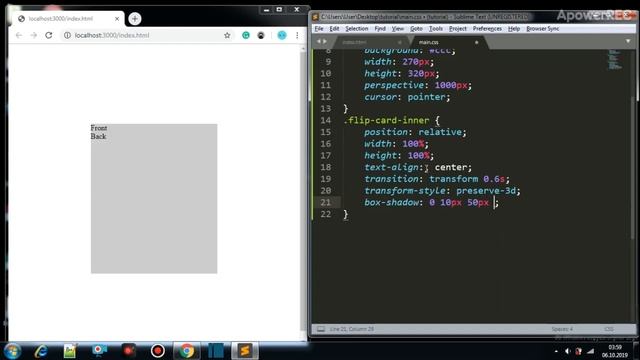Open the red record circle taskbar app

158,351
